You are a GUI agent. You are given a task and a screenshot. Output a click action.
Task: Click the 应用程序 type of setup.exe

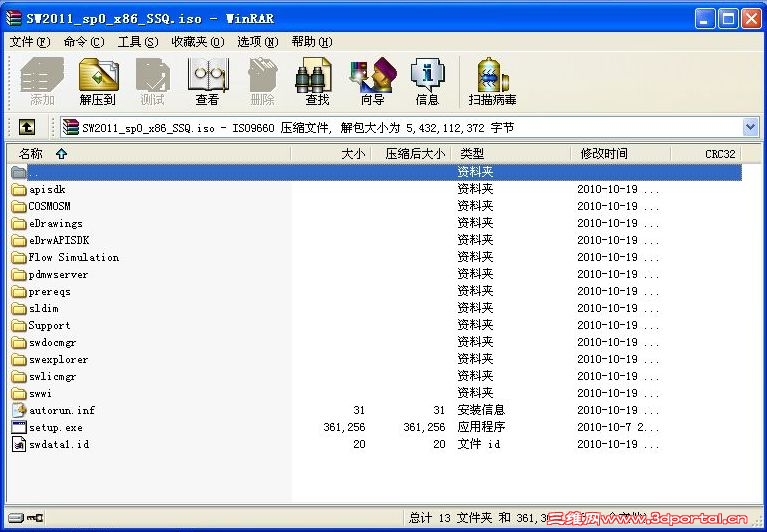481,427
